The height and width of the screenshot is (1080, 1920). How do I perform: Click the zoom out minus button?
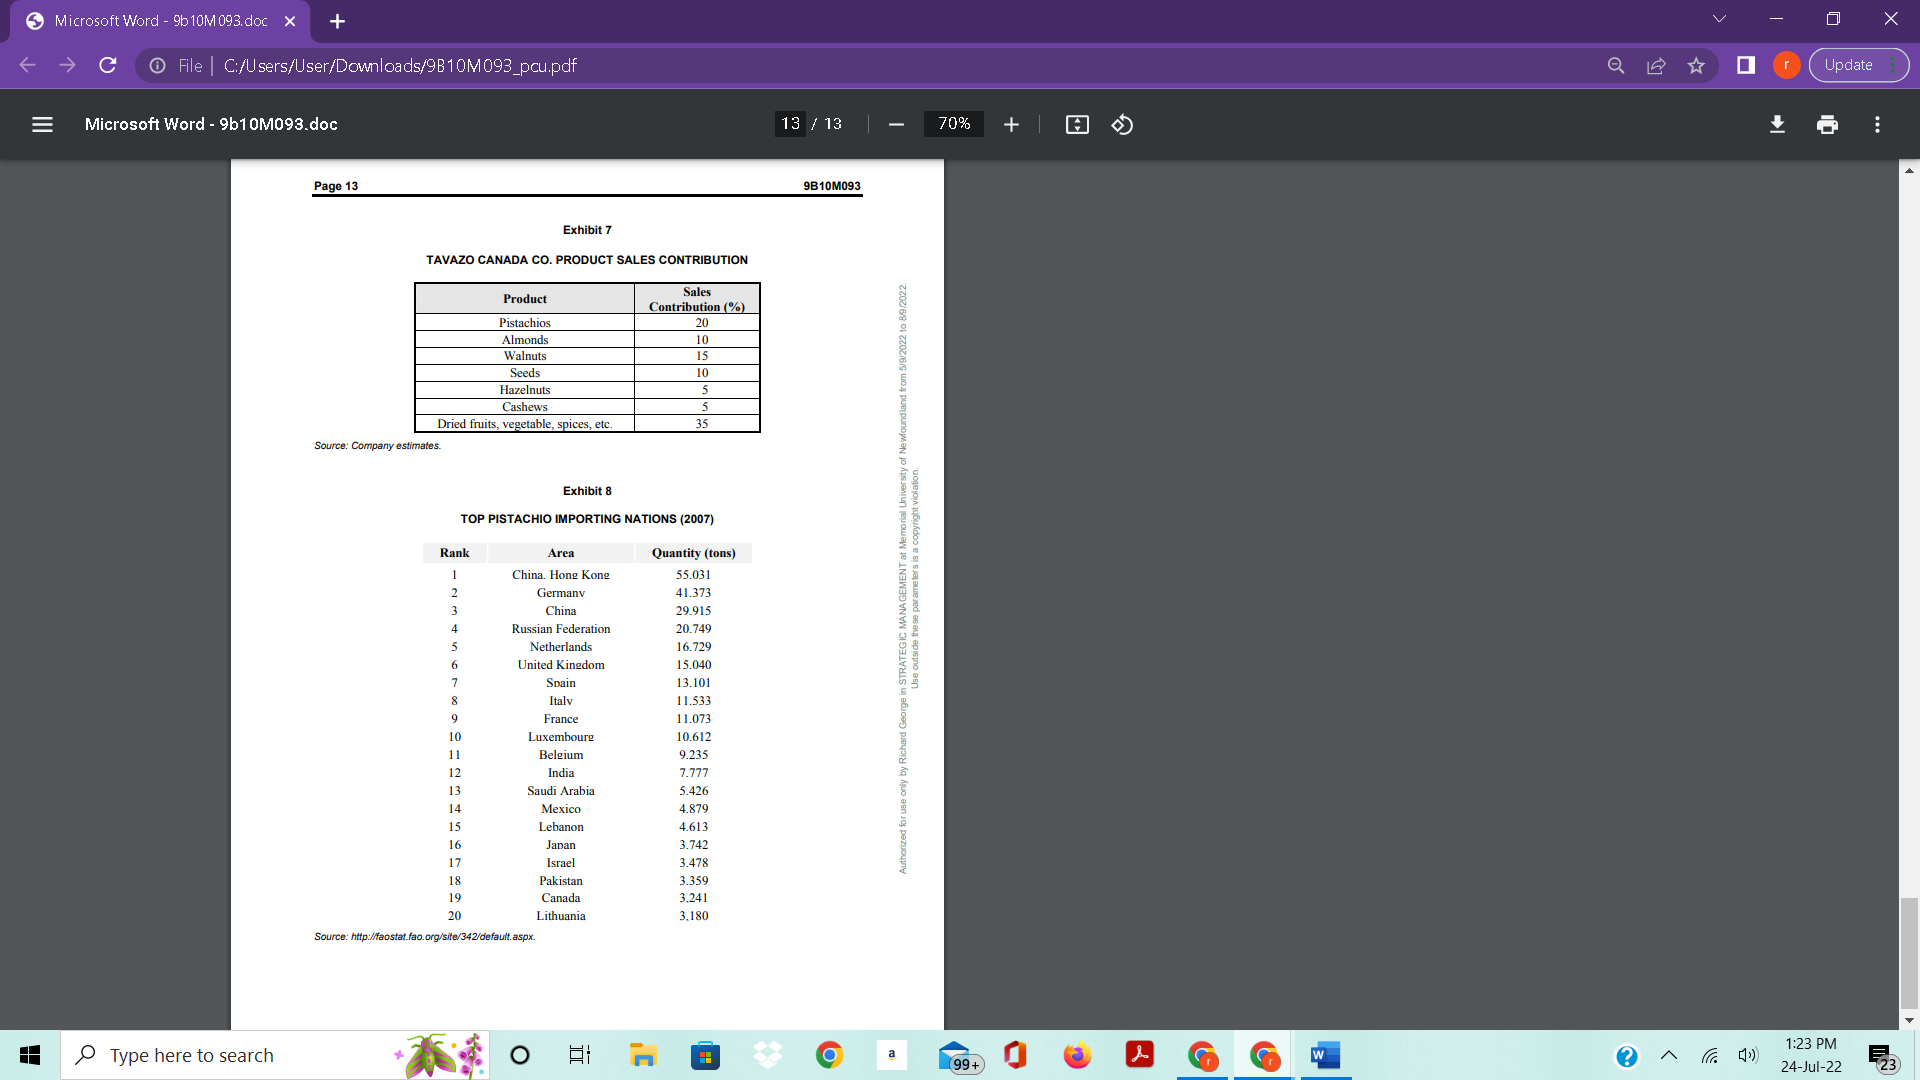(x=896, y=124)
